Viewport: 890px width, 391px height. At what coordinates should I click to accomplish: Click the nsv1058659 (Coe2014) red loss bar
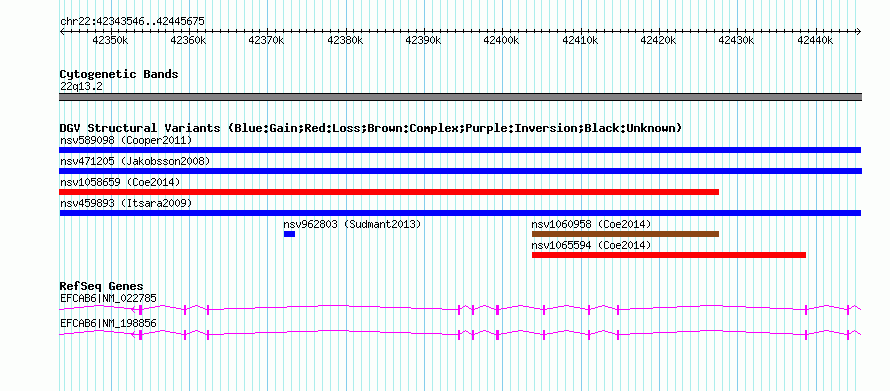click(x=389, y=192)
